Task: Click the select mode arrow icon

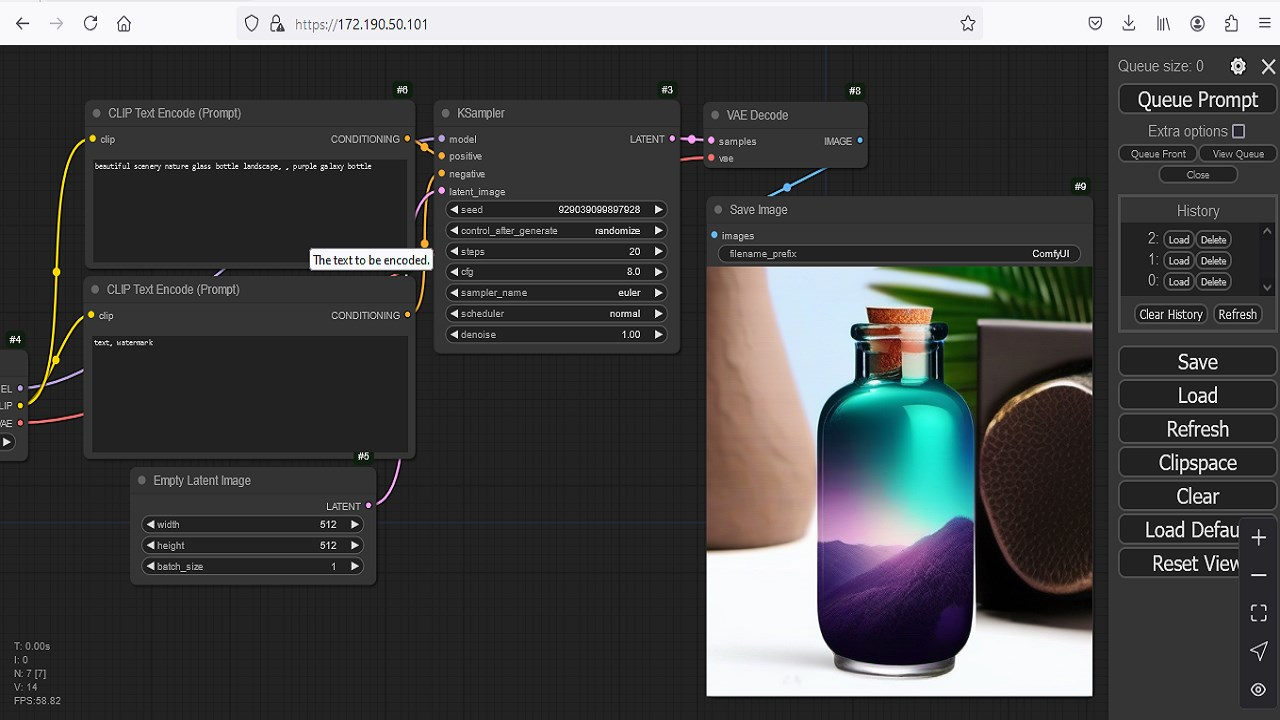Action: pos(1258,651)
